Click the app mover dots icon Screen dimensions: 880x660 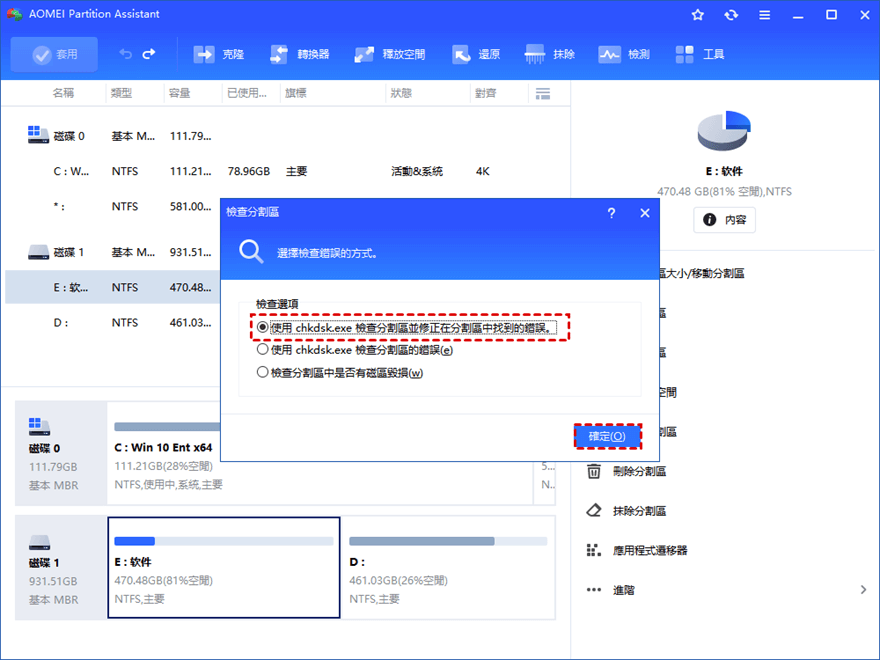tap(594, 550)
